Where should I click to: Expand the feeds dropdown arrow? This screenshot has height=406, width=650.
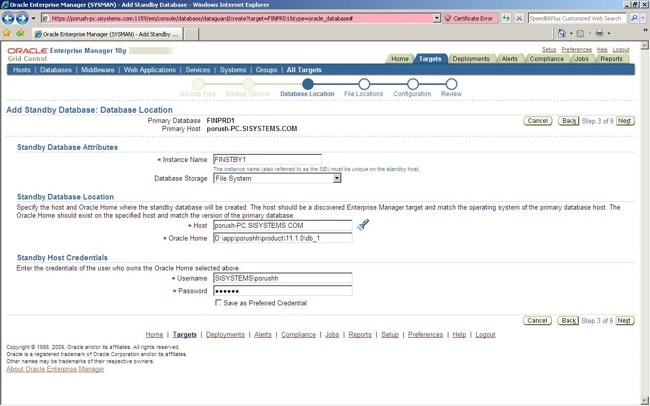click(589, 33)
